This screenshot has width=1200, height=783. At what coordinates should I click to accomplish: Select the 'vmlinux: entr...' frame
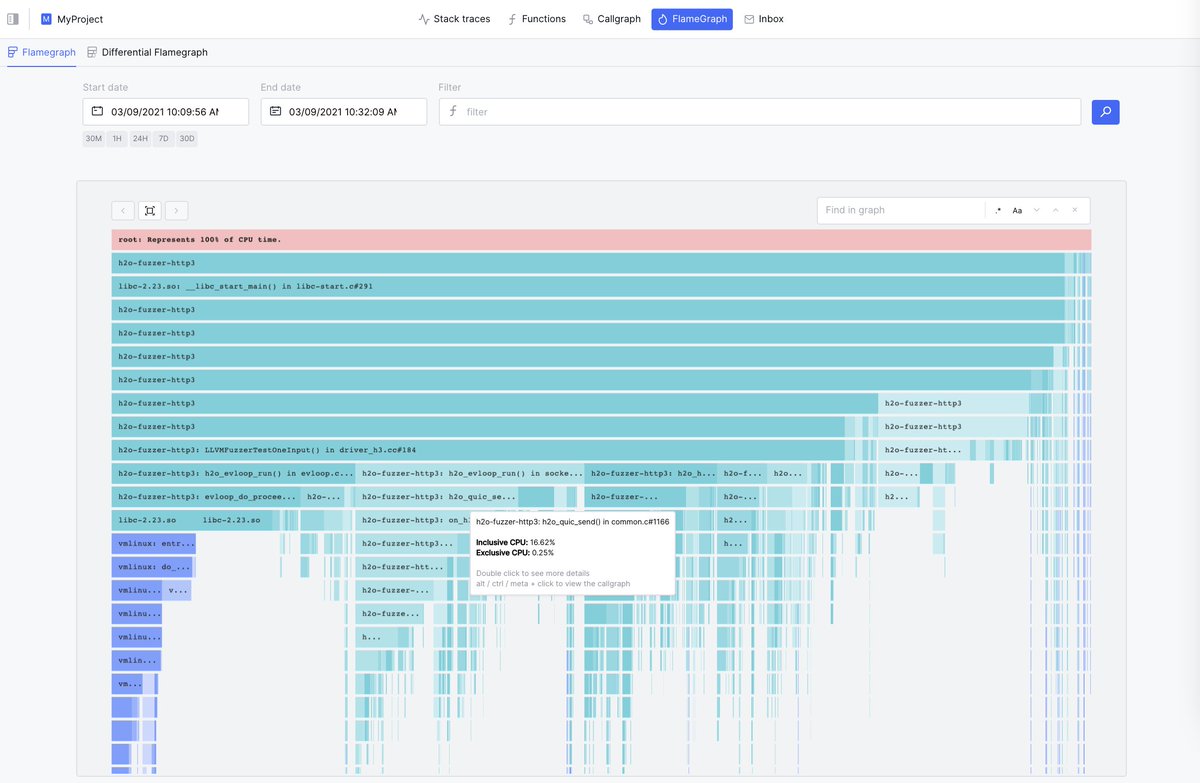point(154,543)
